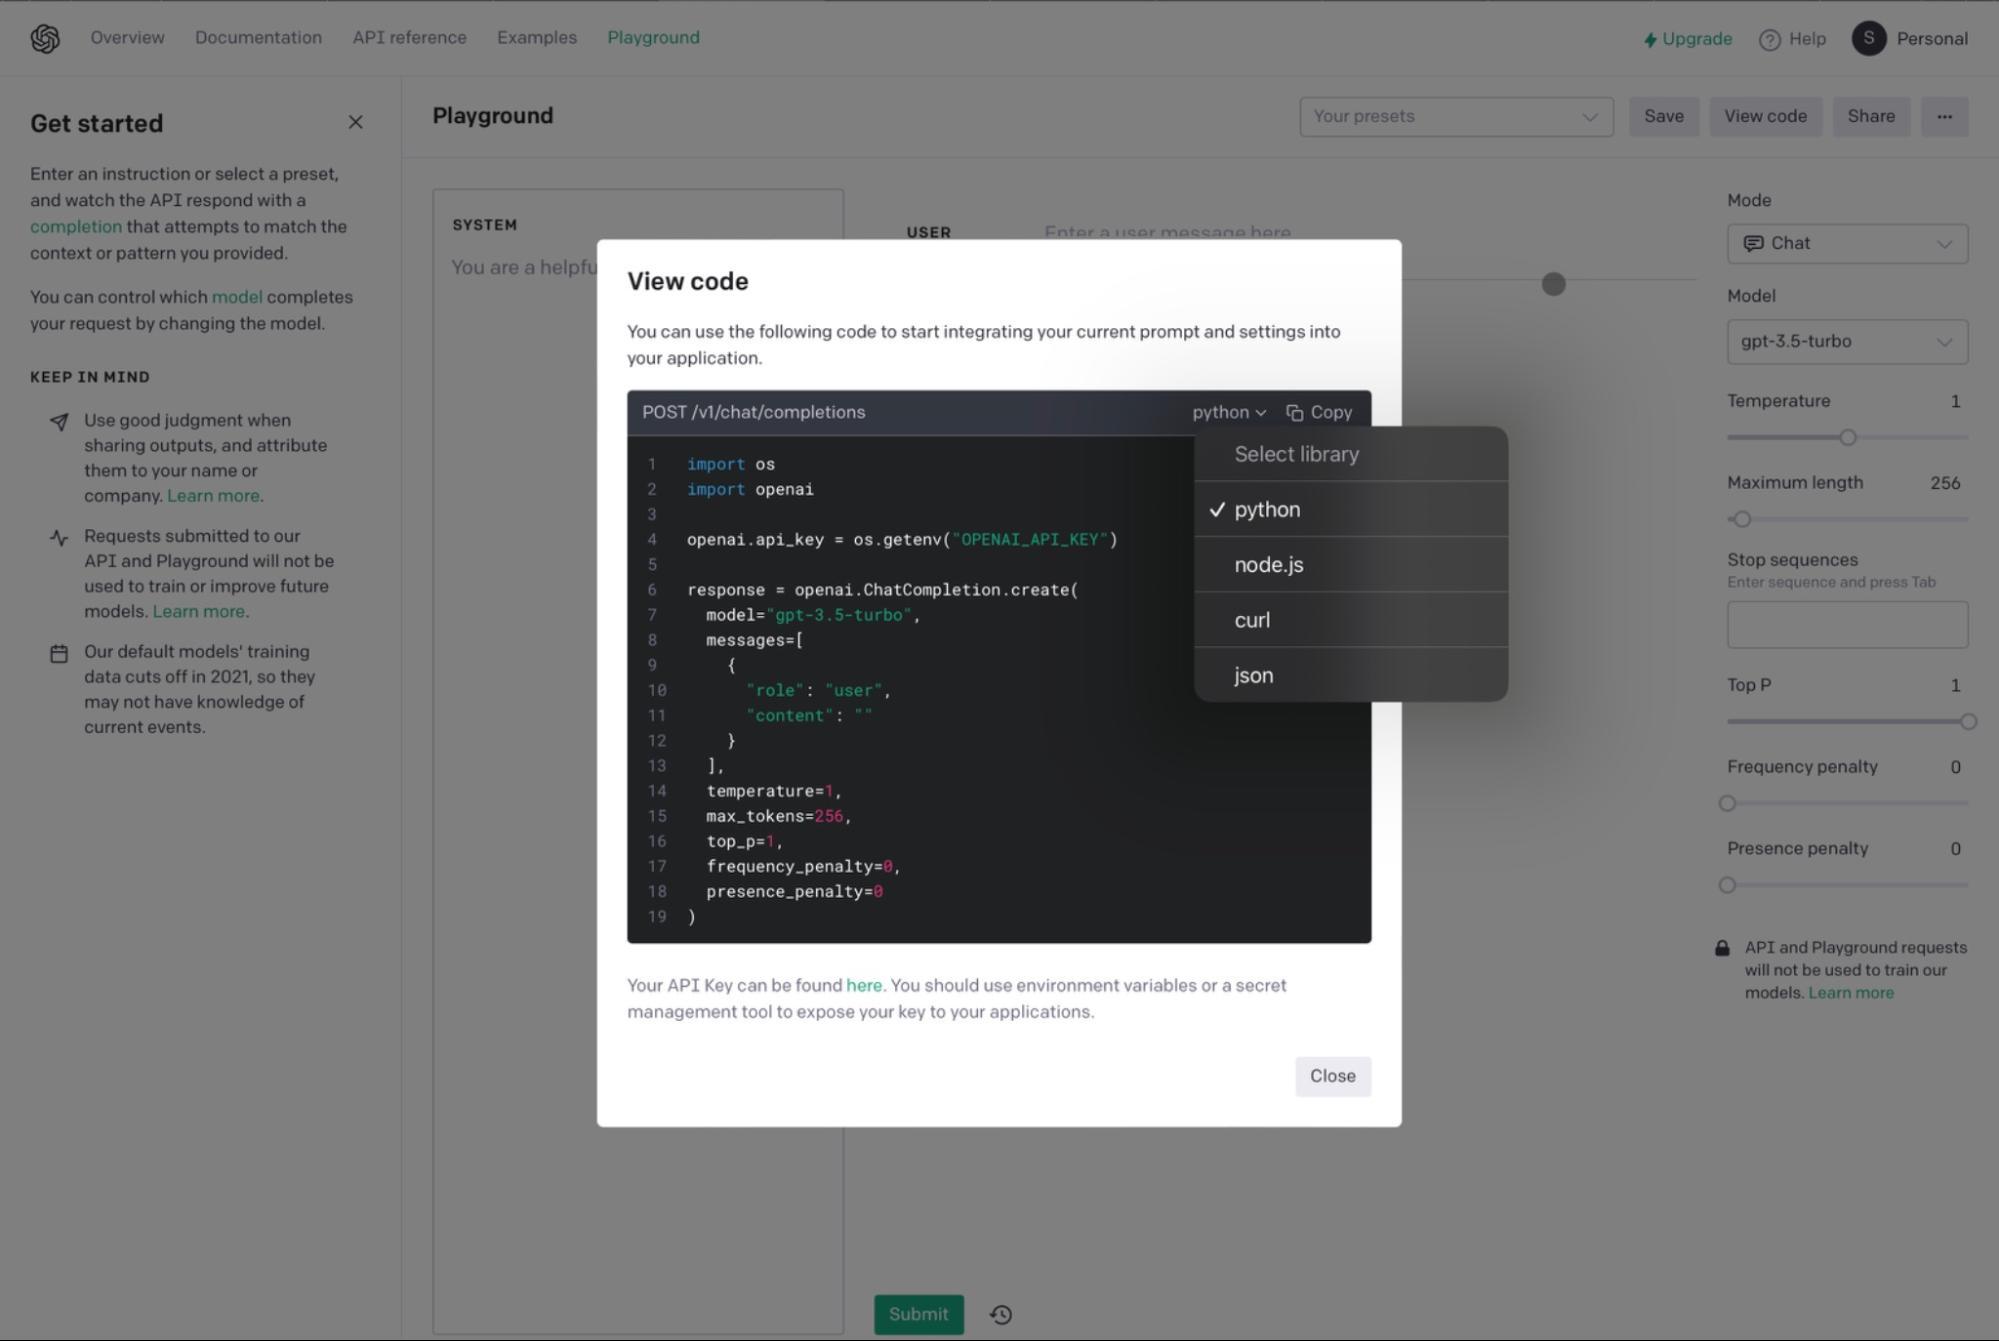Click Learn more after 'models.' in sidebar

click(x=198, y=611)
